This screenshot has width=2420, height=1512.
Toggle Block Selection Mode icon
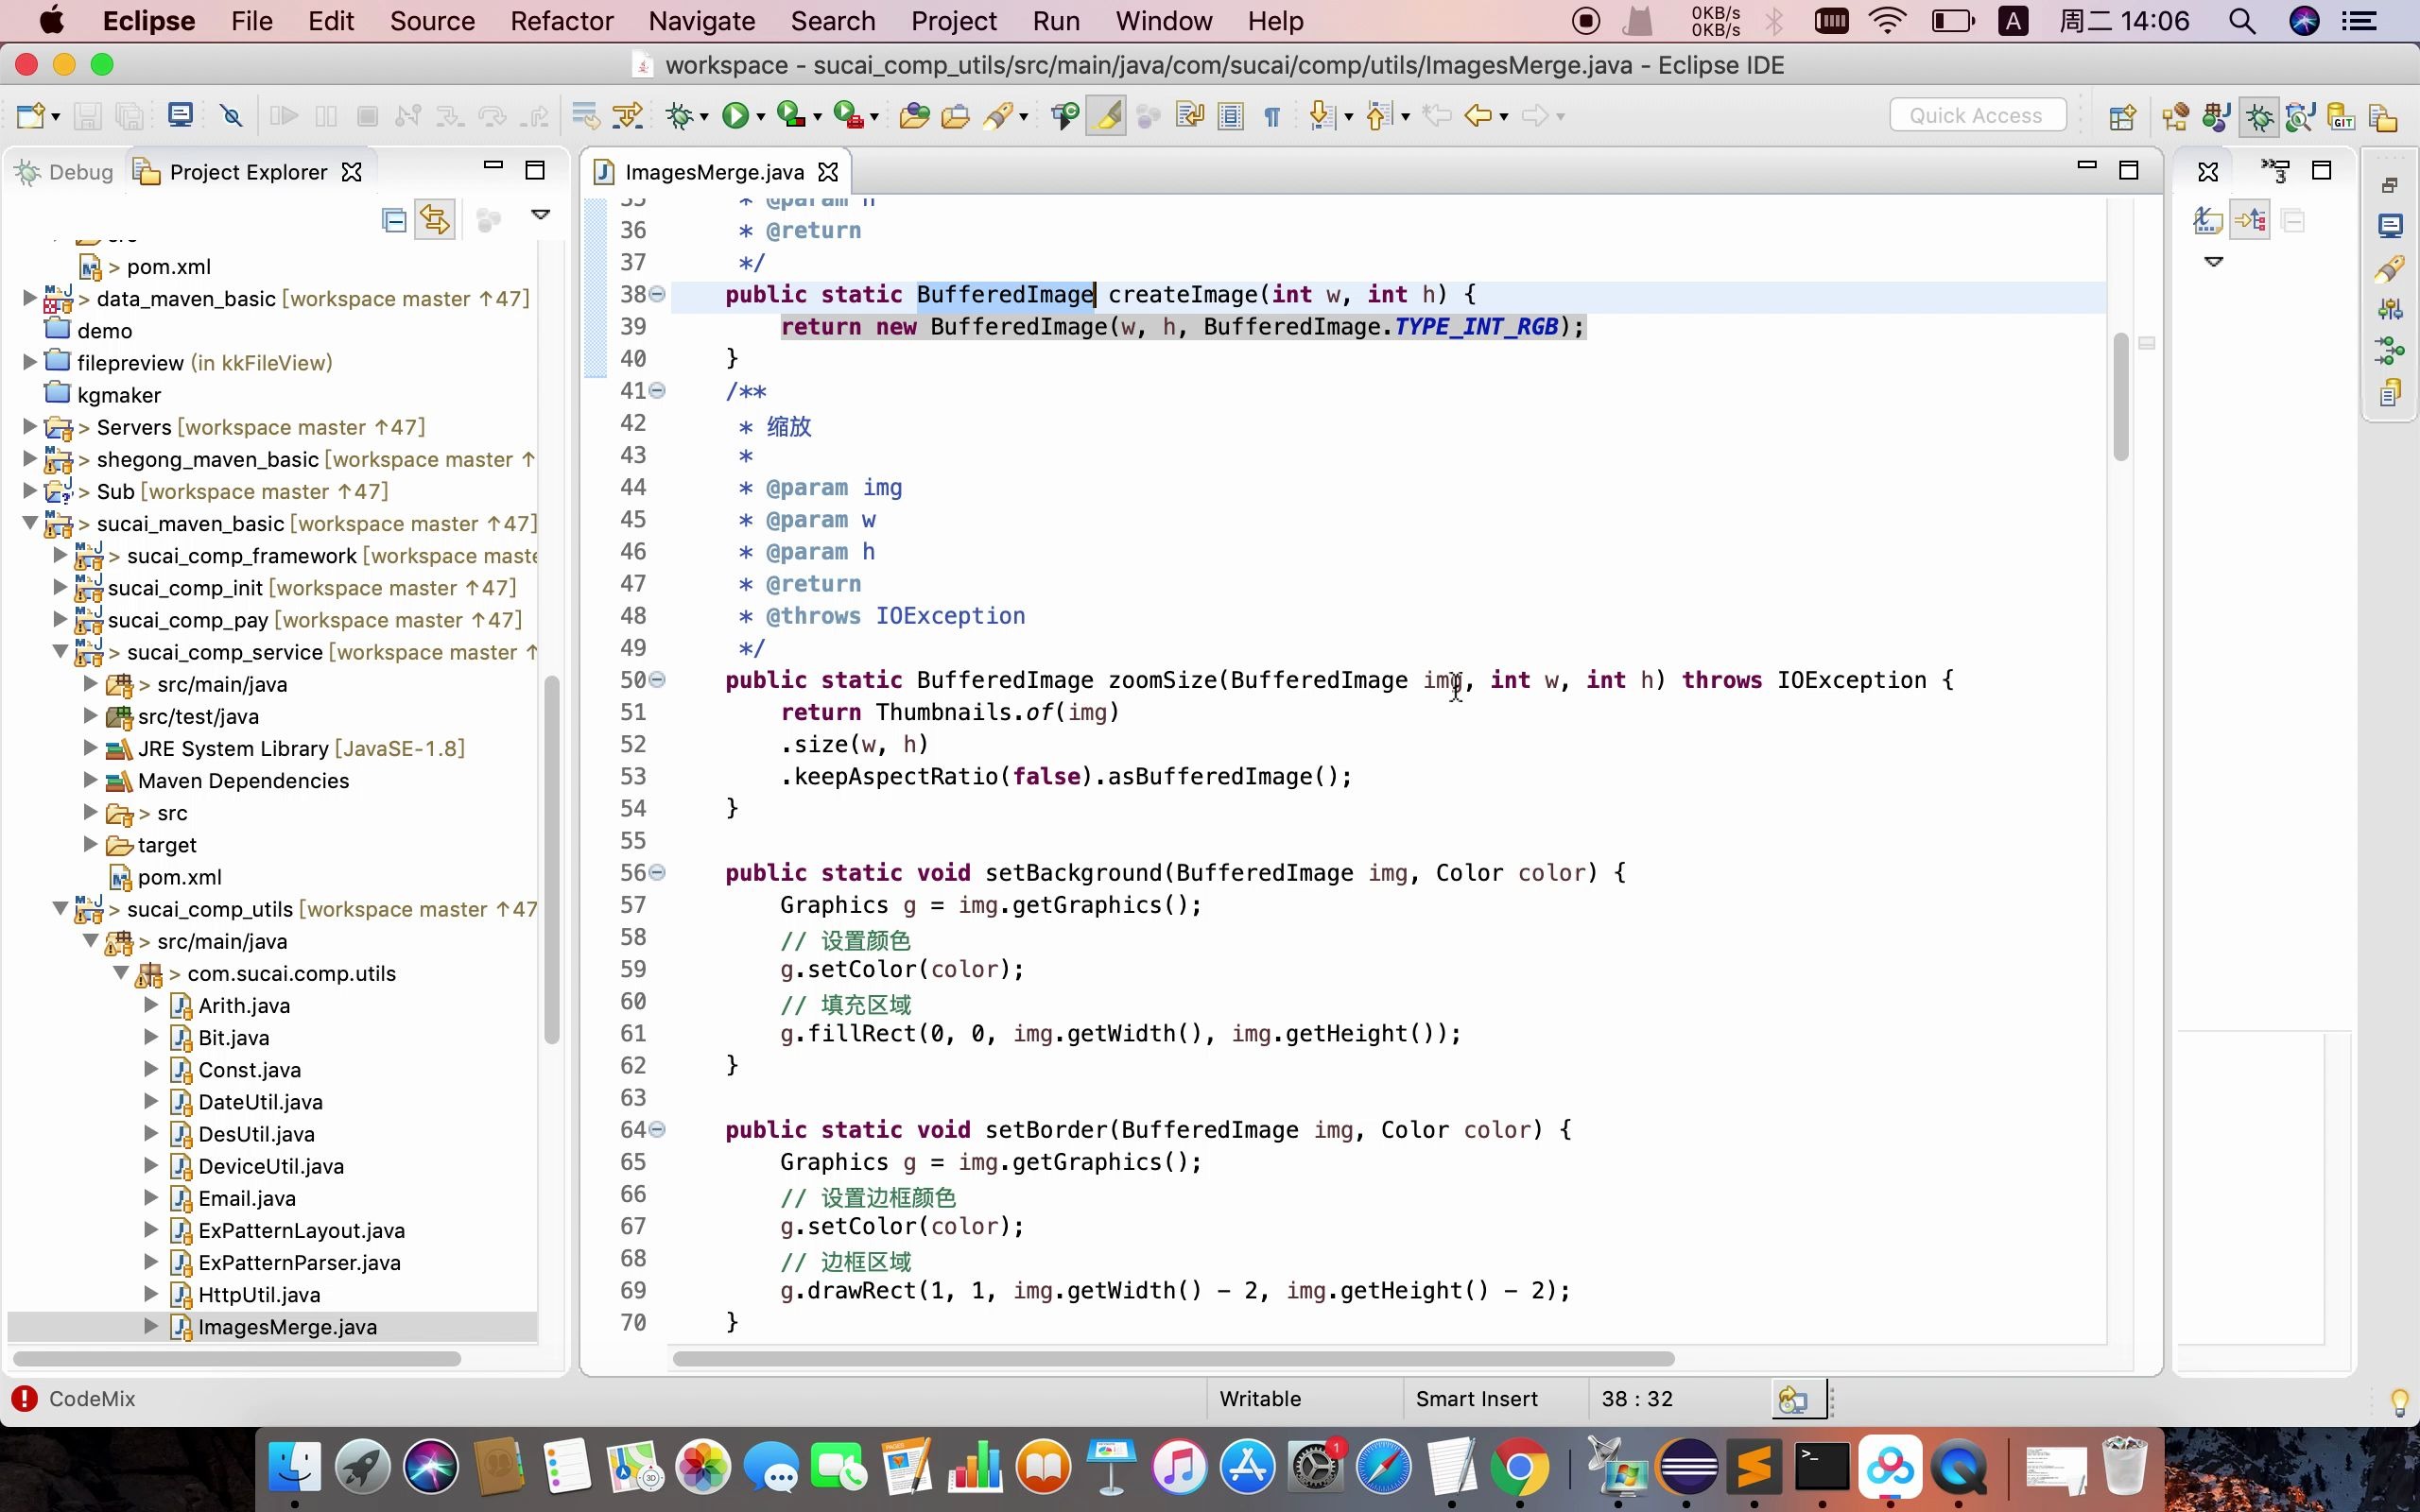point(1231,116)
